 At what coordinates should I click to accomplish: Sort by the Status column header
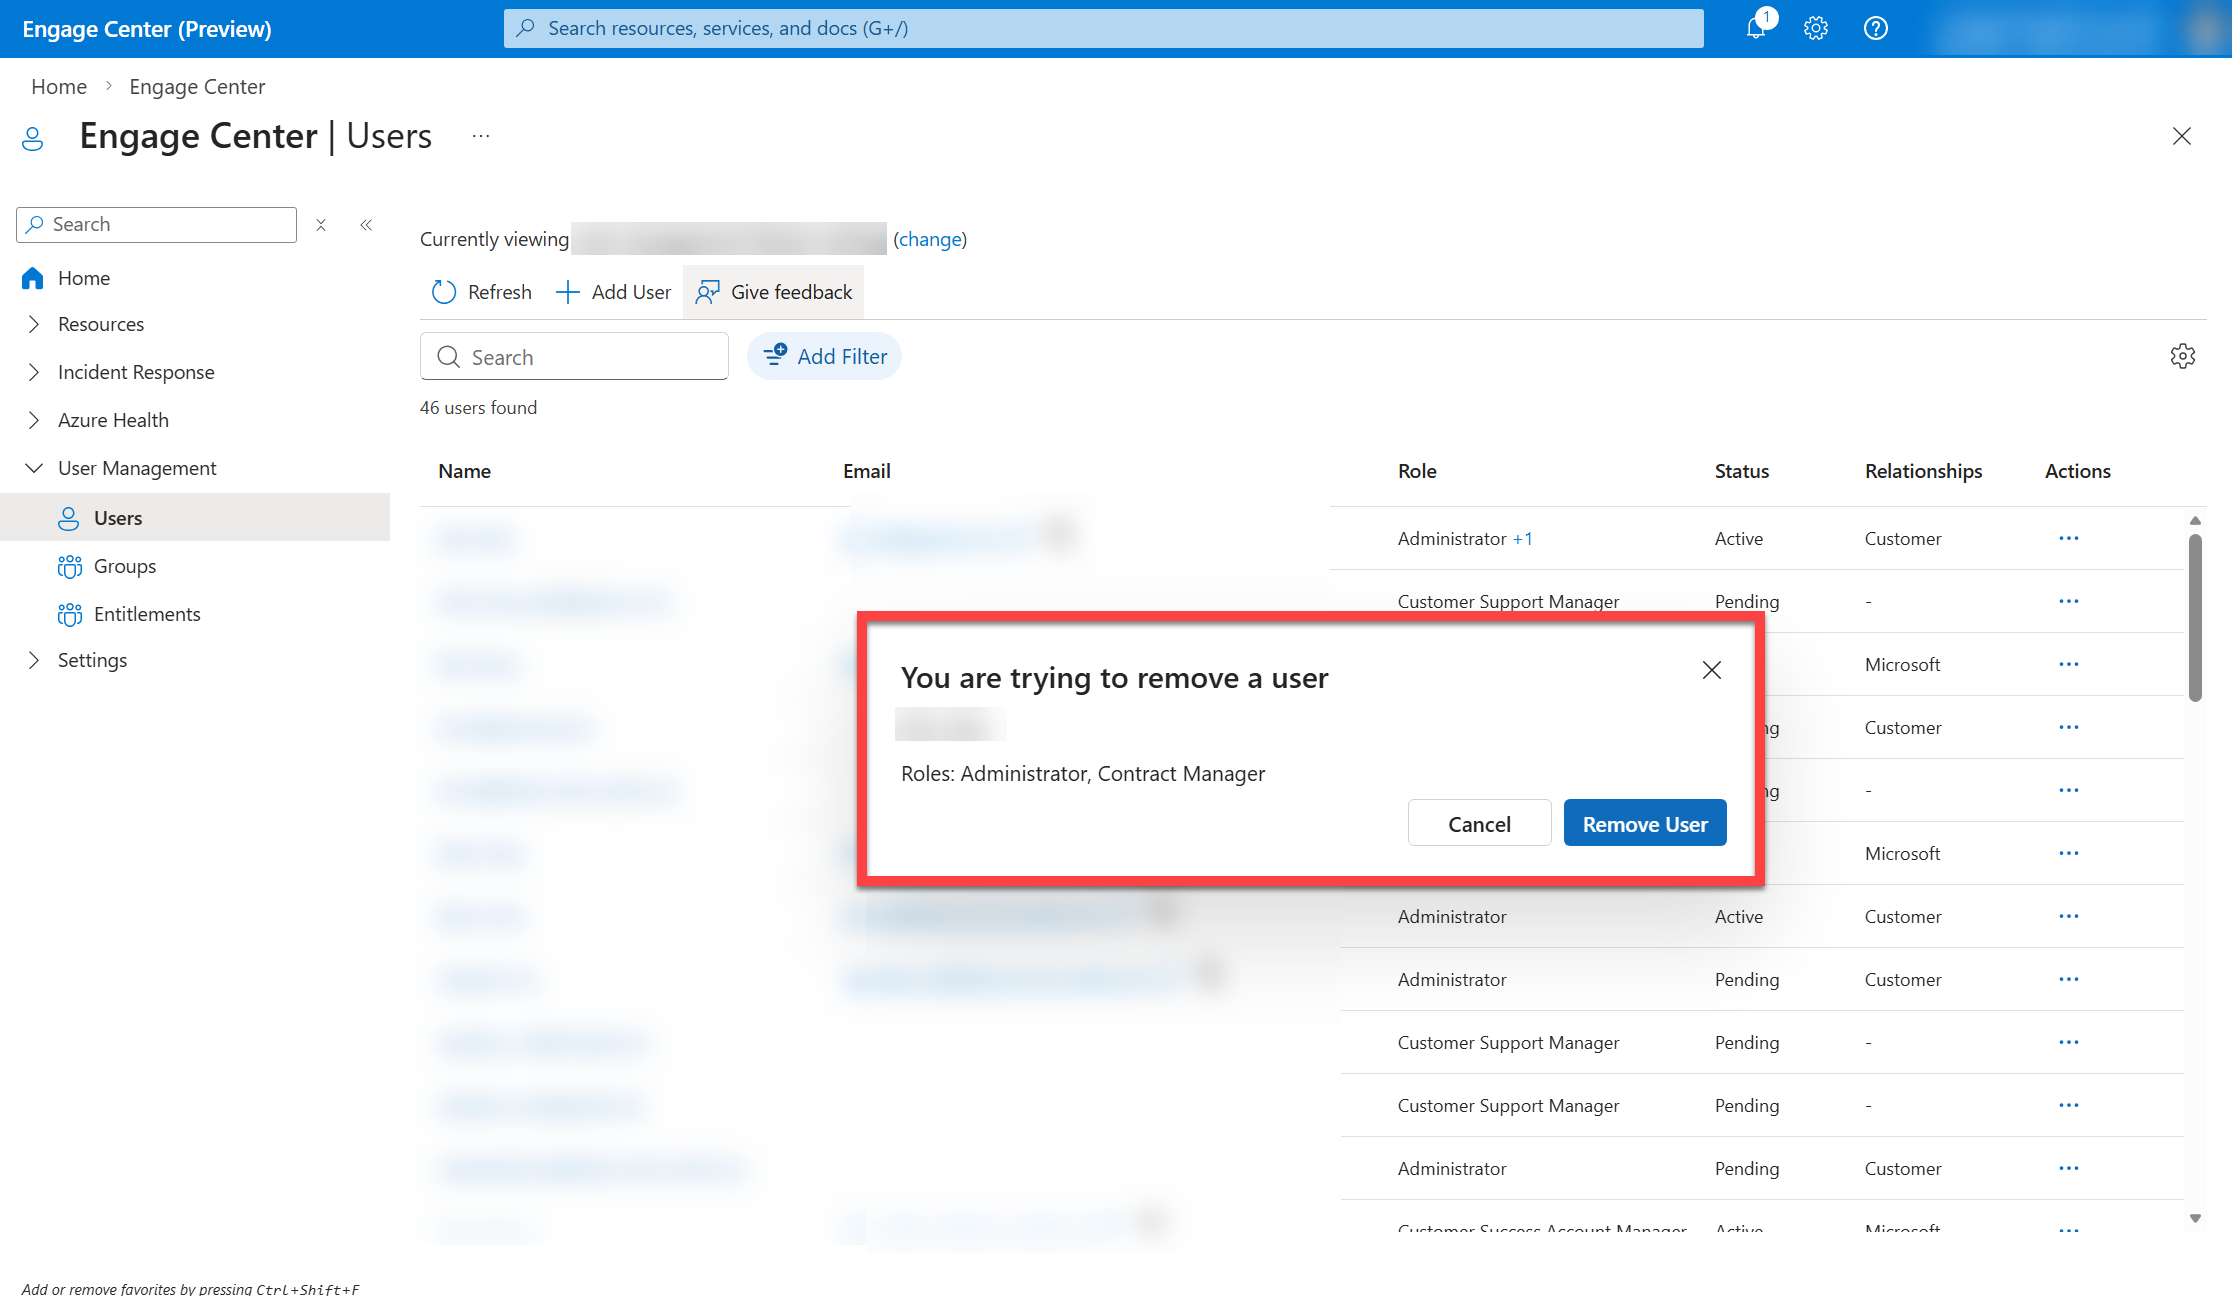1742,471
